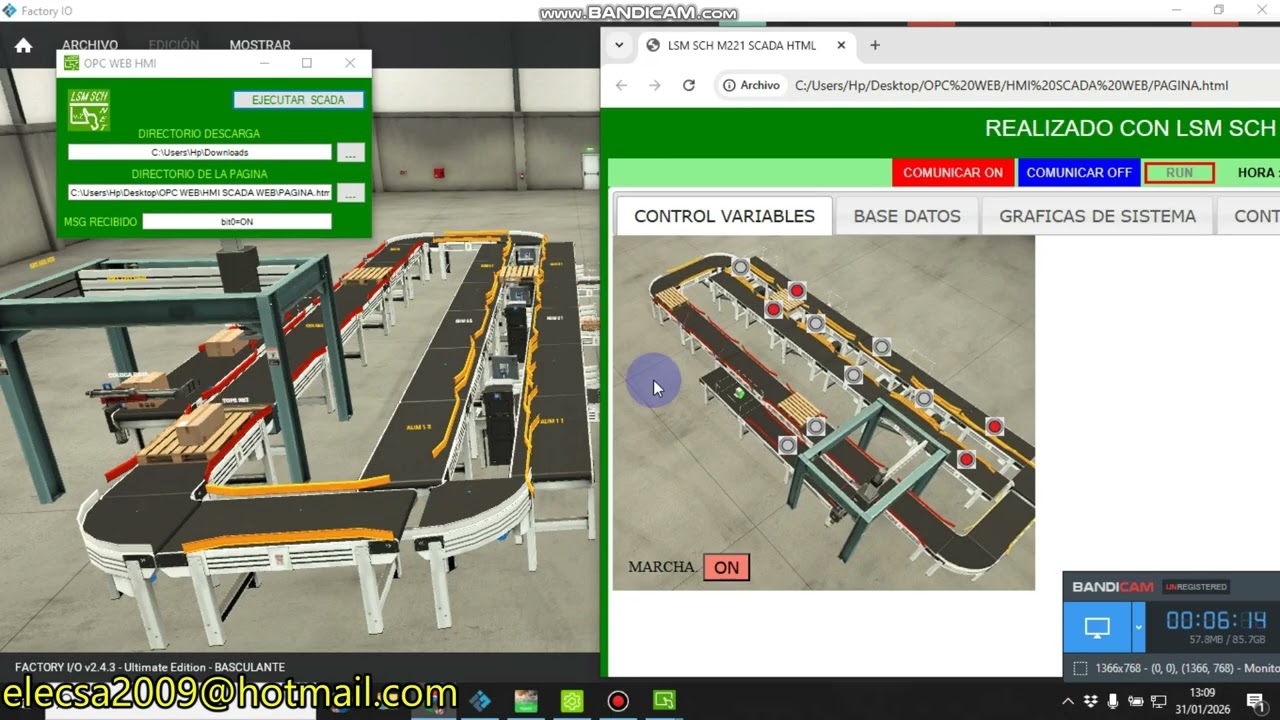Viewport: 1280px width, 720px height.
Task: Open the green LSM SCH taskbar app
Action: click(x=664, y=701)
